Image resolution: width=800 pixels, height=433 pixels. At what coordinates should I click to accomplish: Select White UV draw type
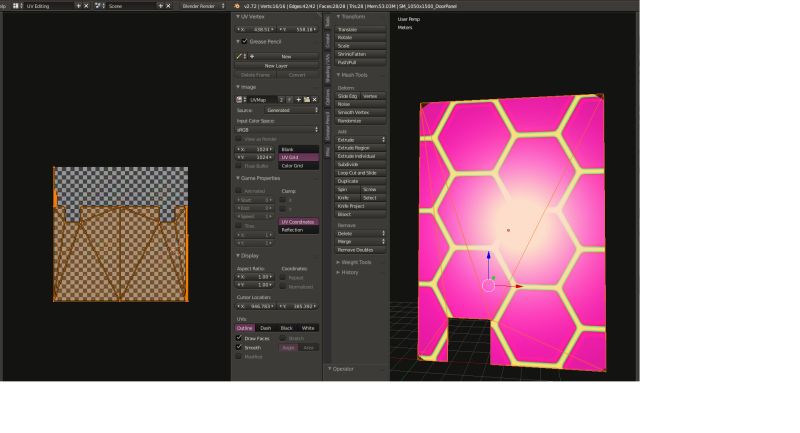point(308,328)
